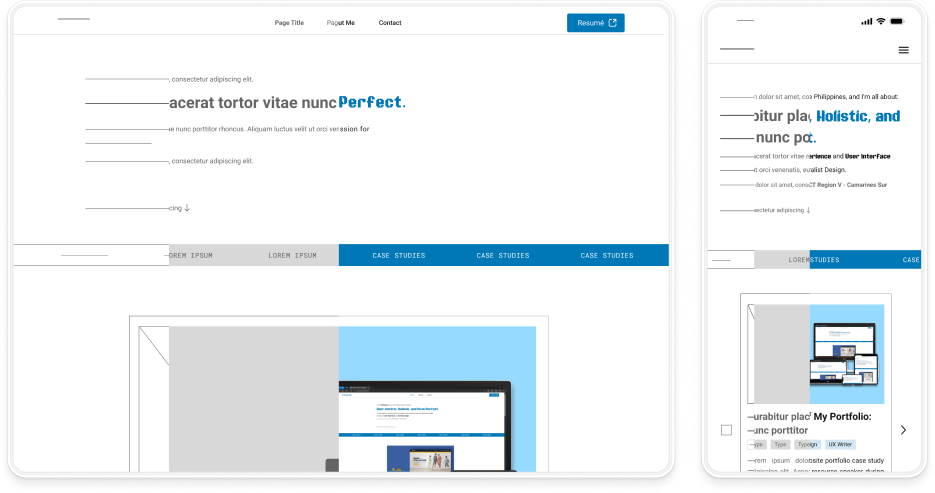Click 'acerat tortor vitae nunc' desktop heading
This screenshot has height=493, width=935.
click(253, 103)
